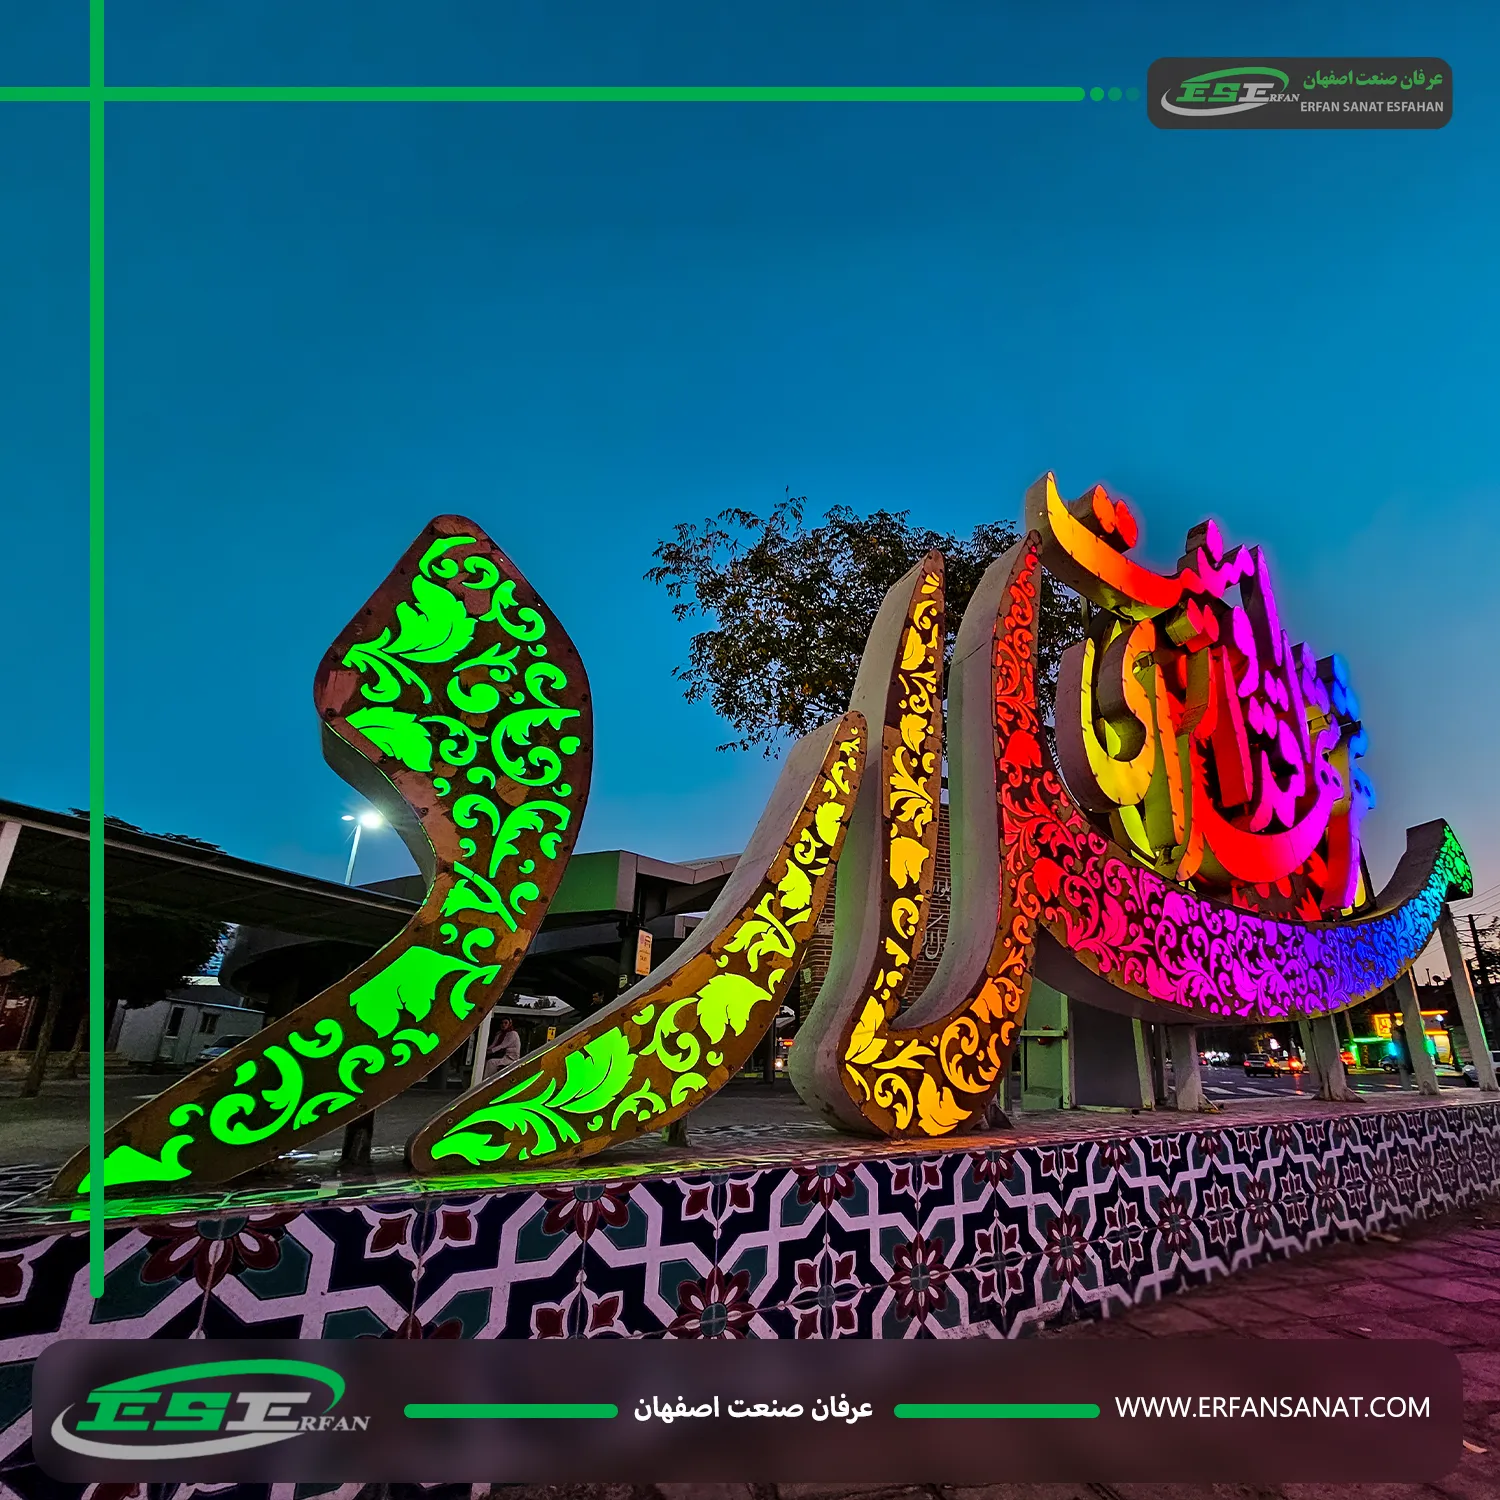The height and width of the screenshot is (1500, 1500).
Task: Click the glowing street lamp behind the sculpture
Action: [x=366, y=821]
